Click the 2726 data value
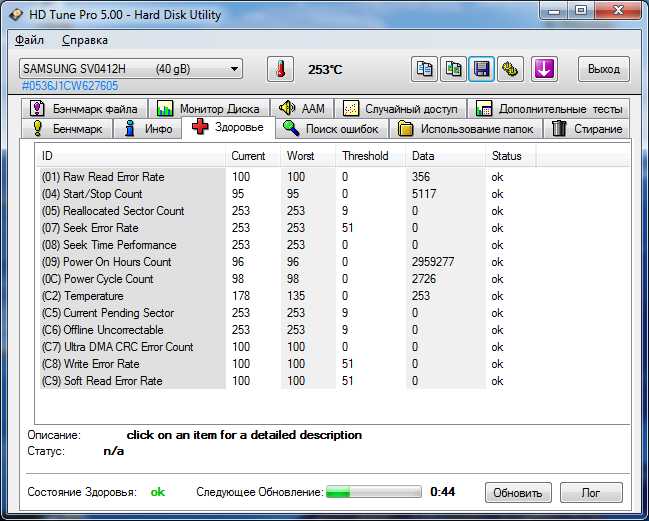 pos(424,279)
